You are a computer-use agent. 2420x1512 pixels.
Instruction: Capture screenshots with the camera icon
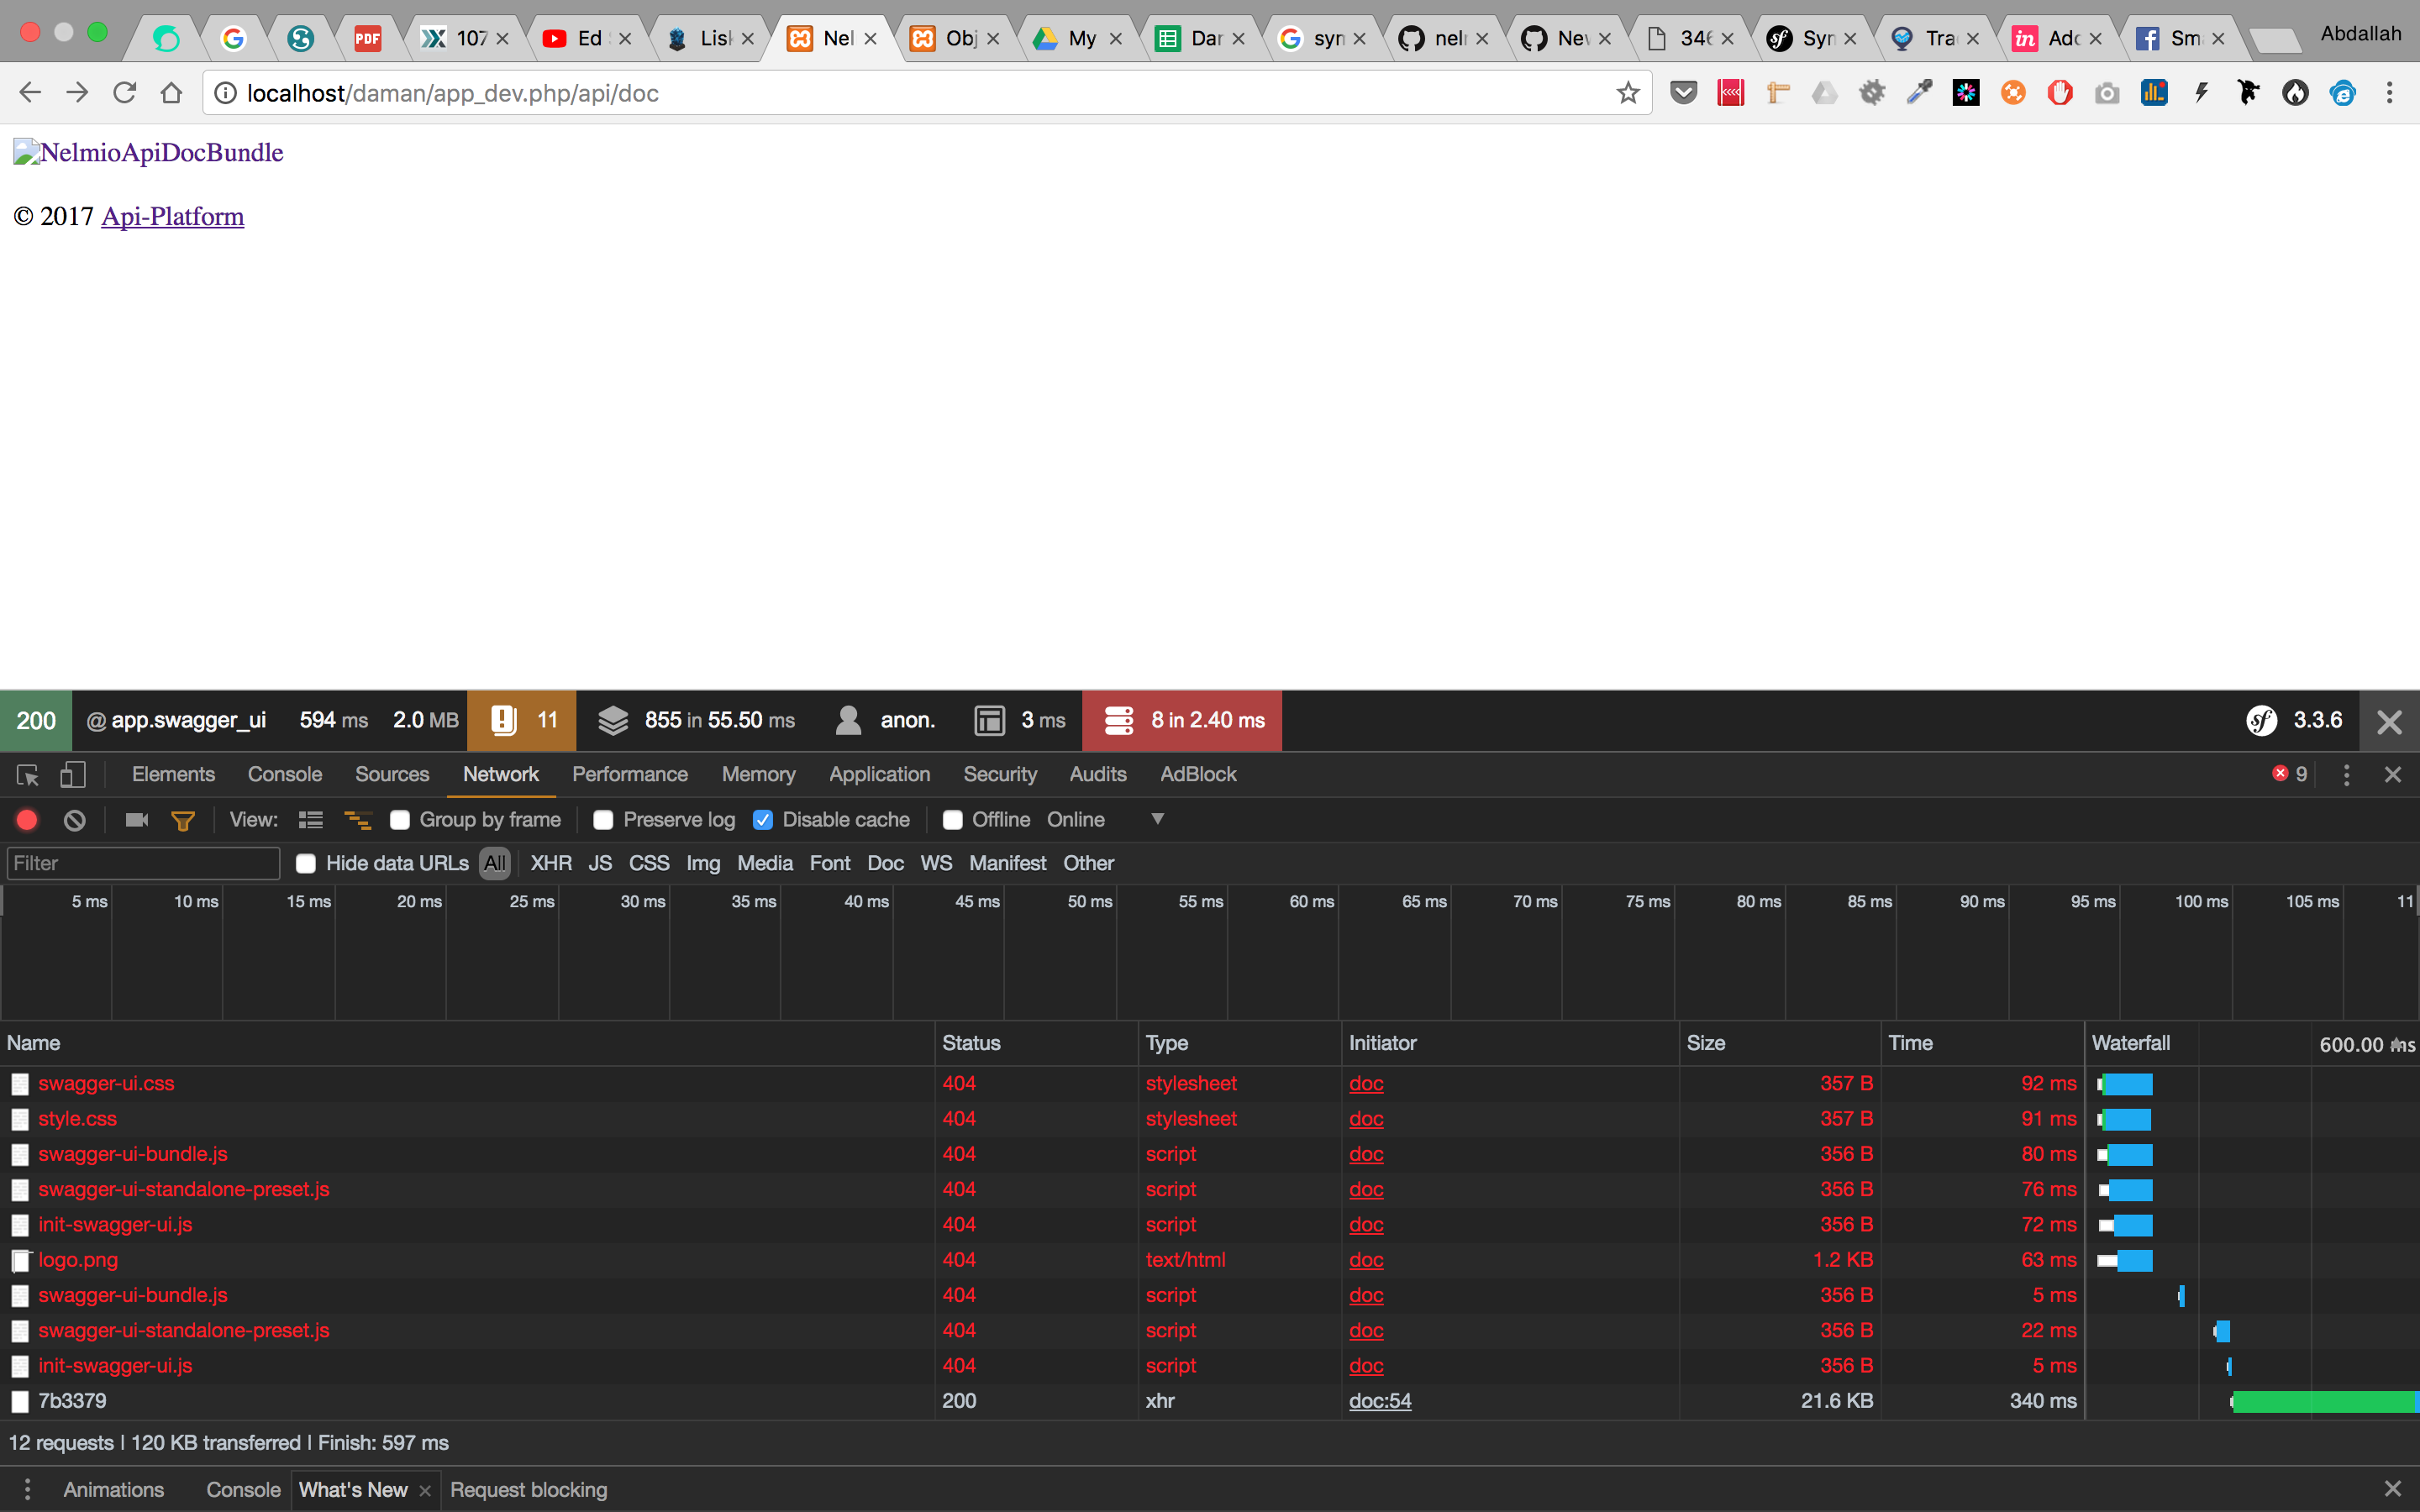(137, 820)
